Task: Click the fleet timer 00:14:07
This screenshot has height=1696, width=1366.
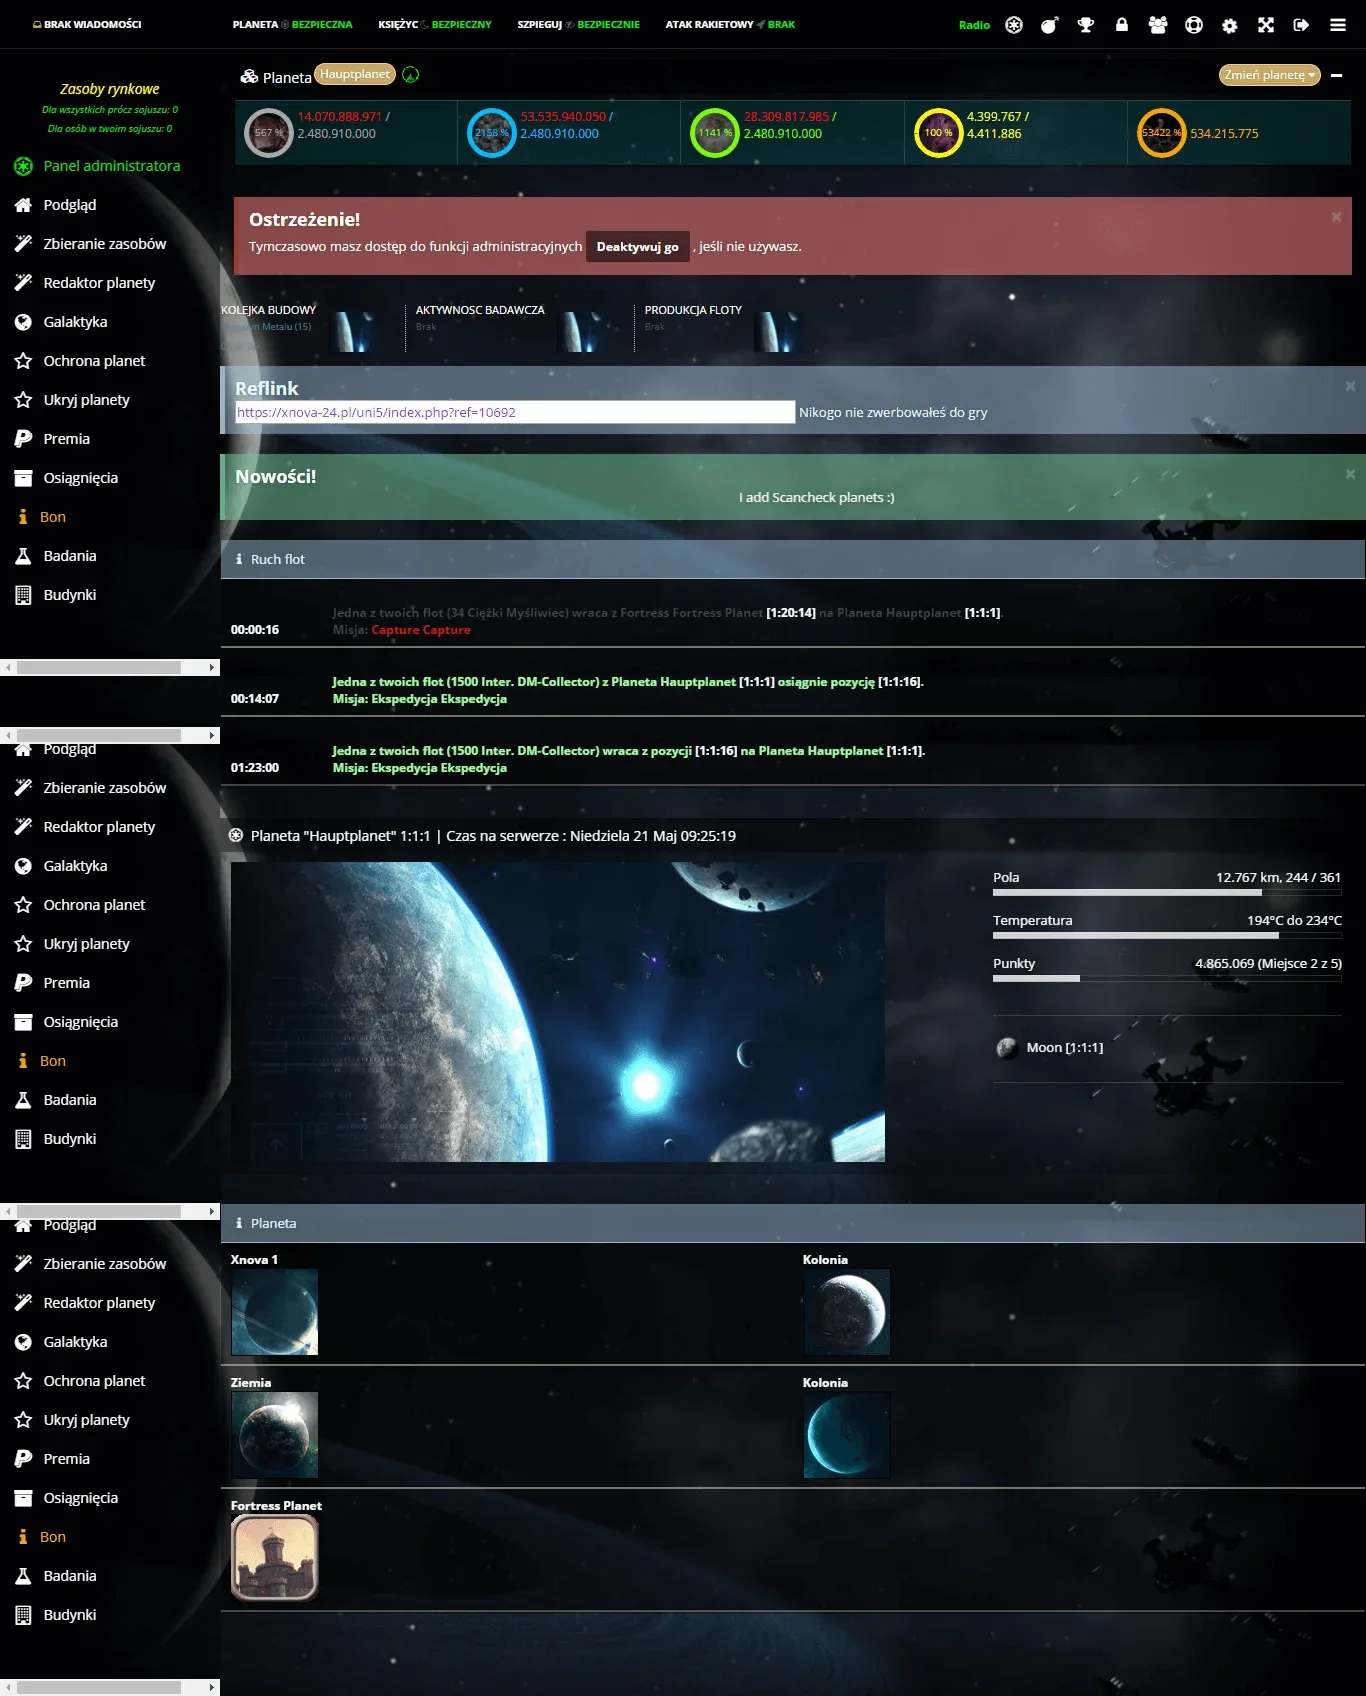Action: point(255,699)
